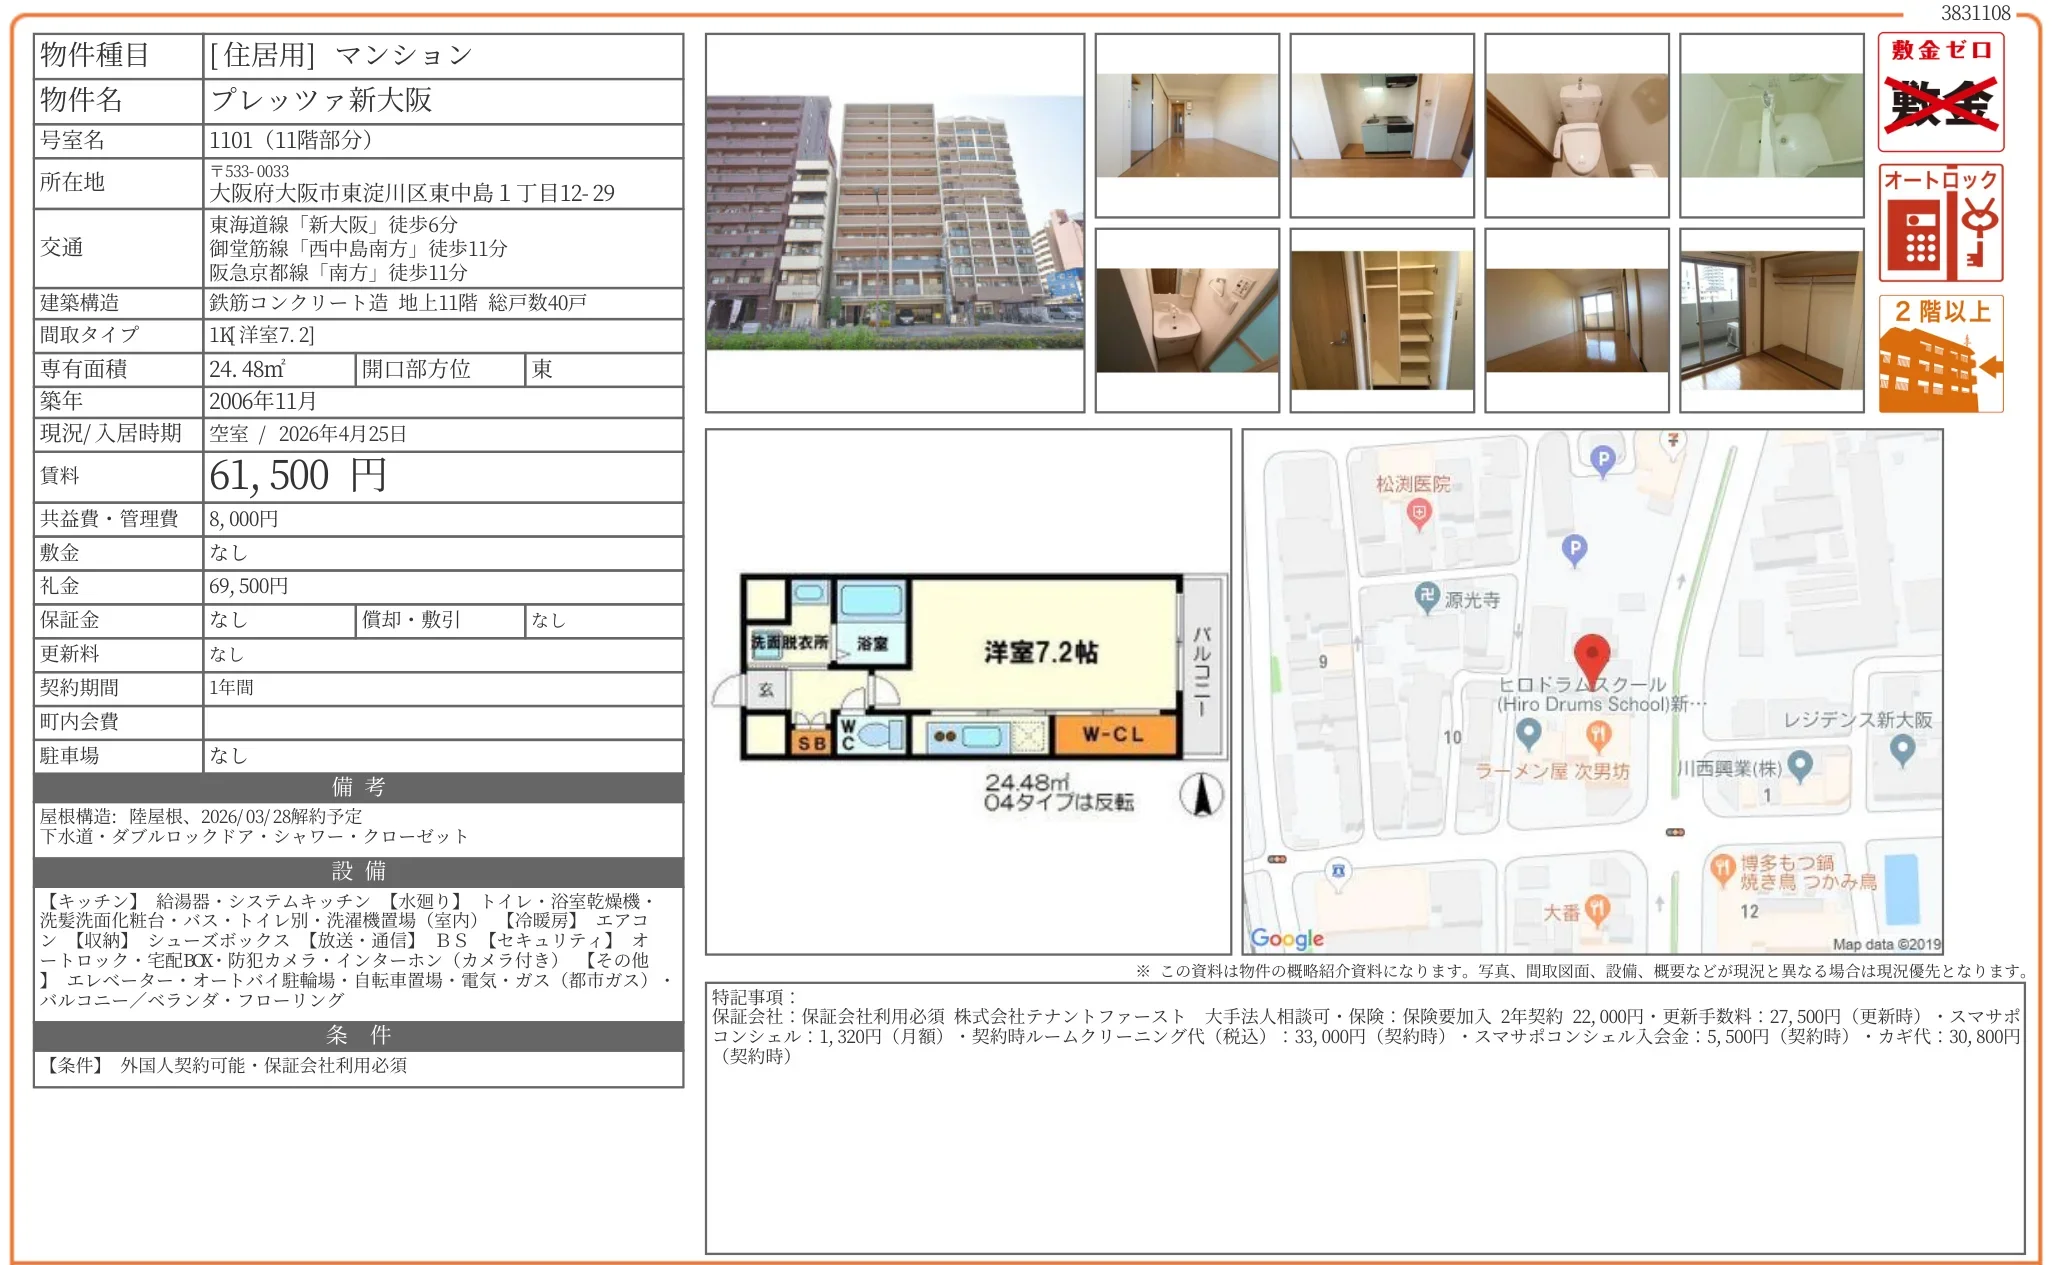Click the 川西興業 map marker
Viewport: 2056px width, 1265px height.
[1800, 766]
